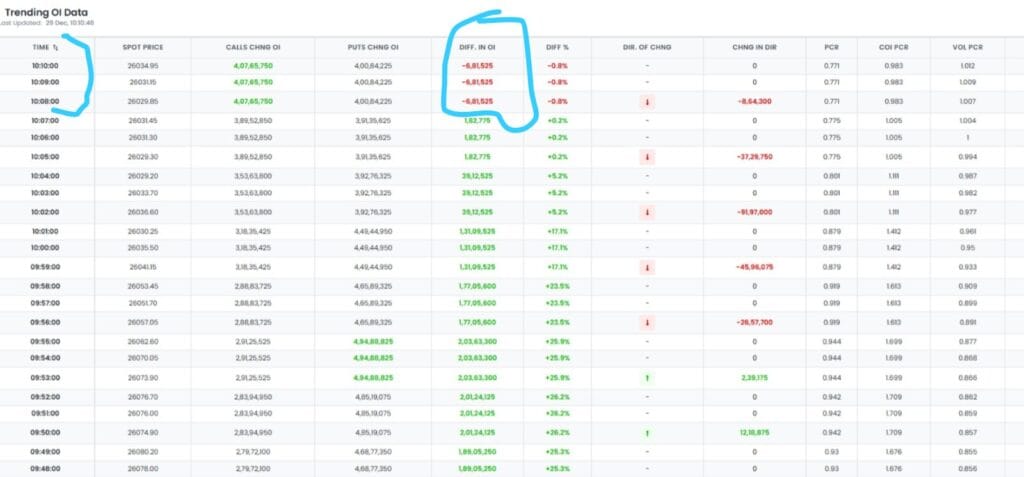Click green up arrow in 09:53:00 row
Screen dimensions: 1024x477
coord(647,379)
